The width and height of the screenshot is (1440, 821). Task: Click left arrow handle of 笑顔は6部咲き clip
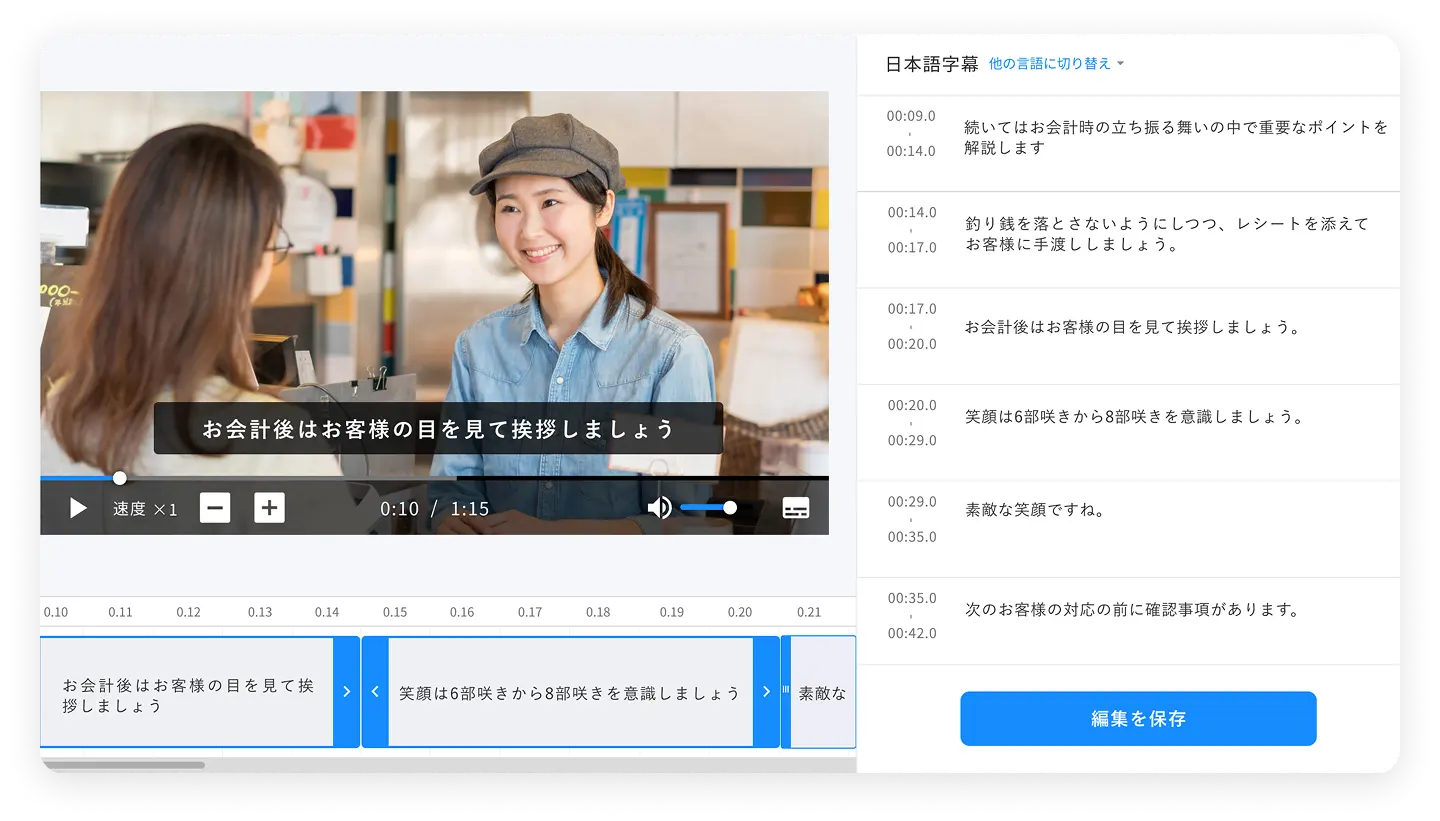[375, 692]
